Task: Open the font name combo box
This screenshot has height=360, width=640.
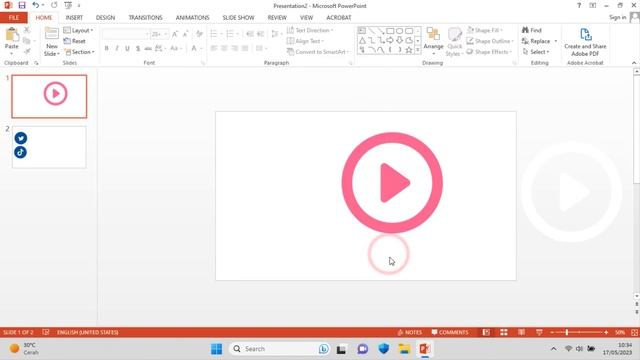Action: (125, 34)
